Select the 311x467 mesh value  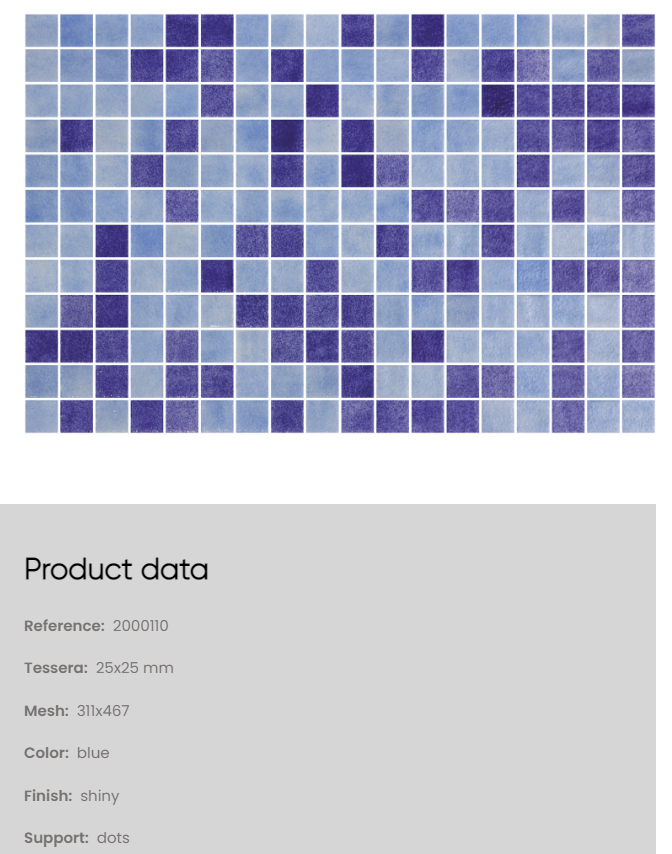(x=103, y=711)
